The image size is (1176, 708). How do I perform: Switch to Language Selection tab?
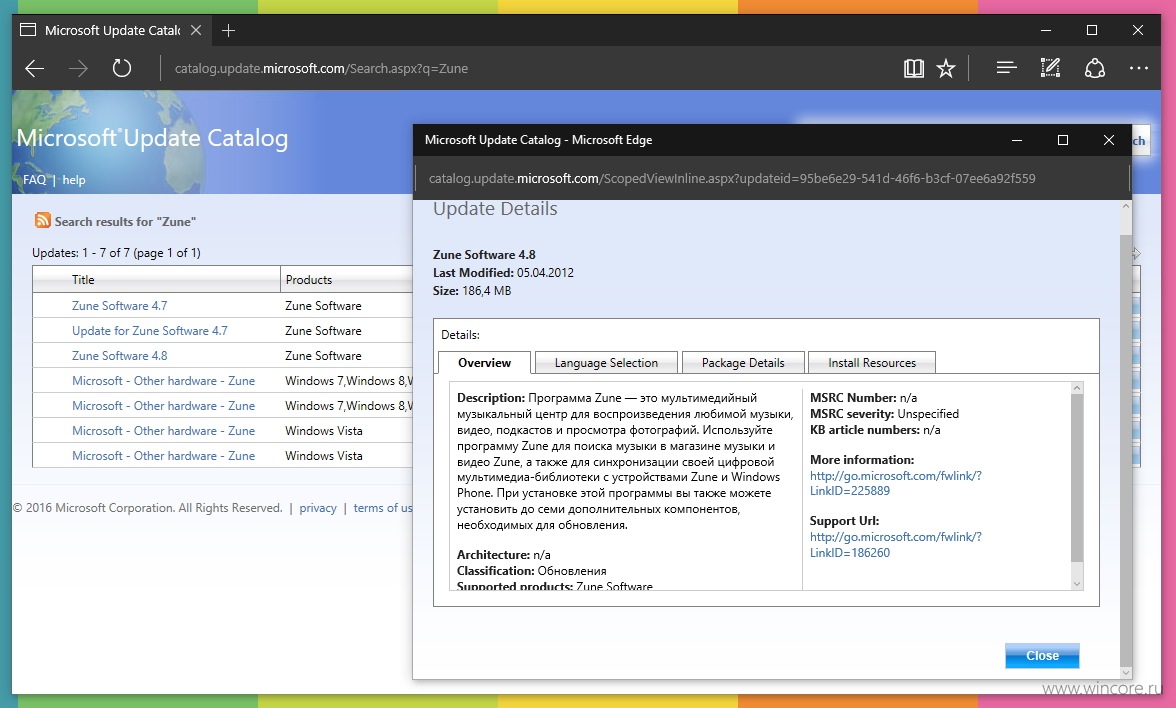[606, 362]
